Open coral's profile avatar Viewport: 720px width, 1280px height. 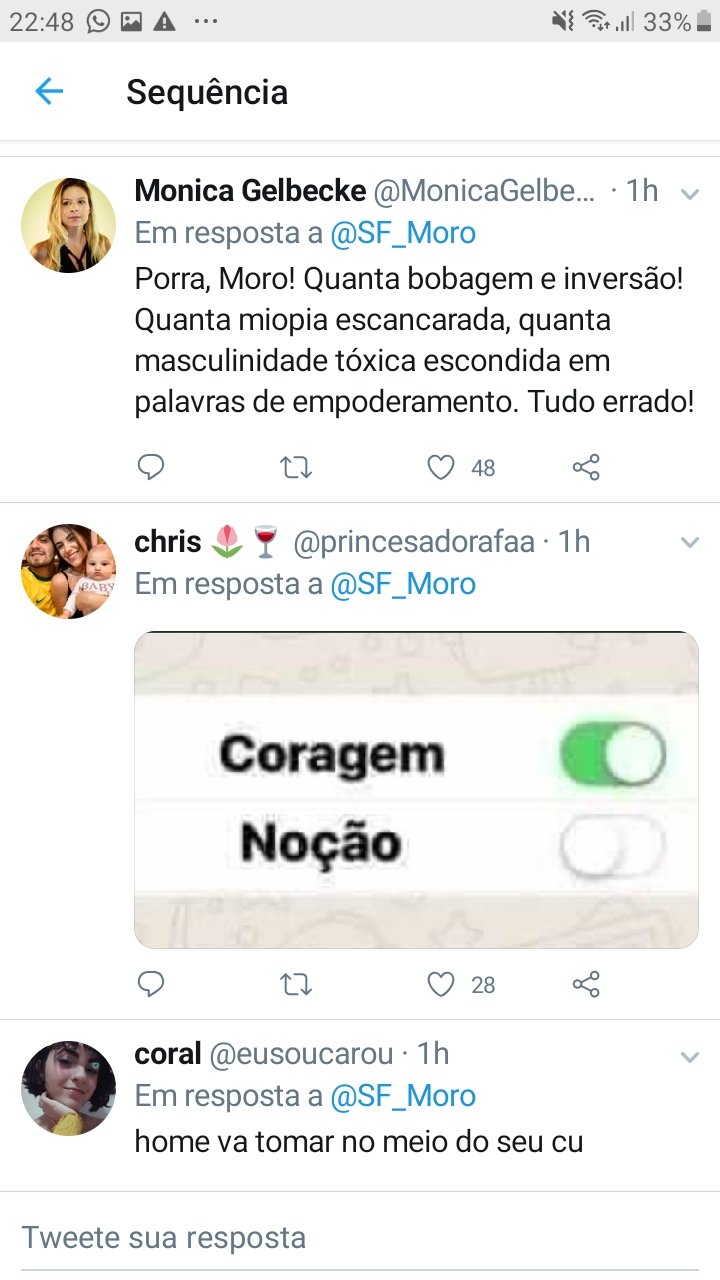(x=68, y=1088)
